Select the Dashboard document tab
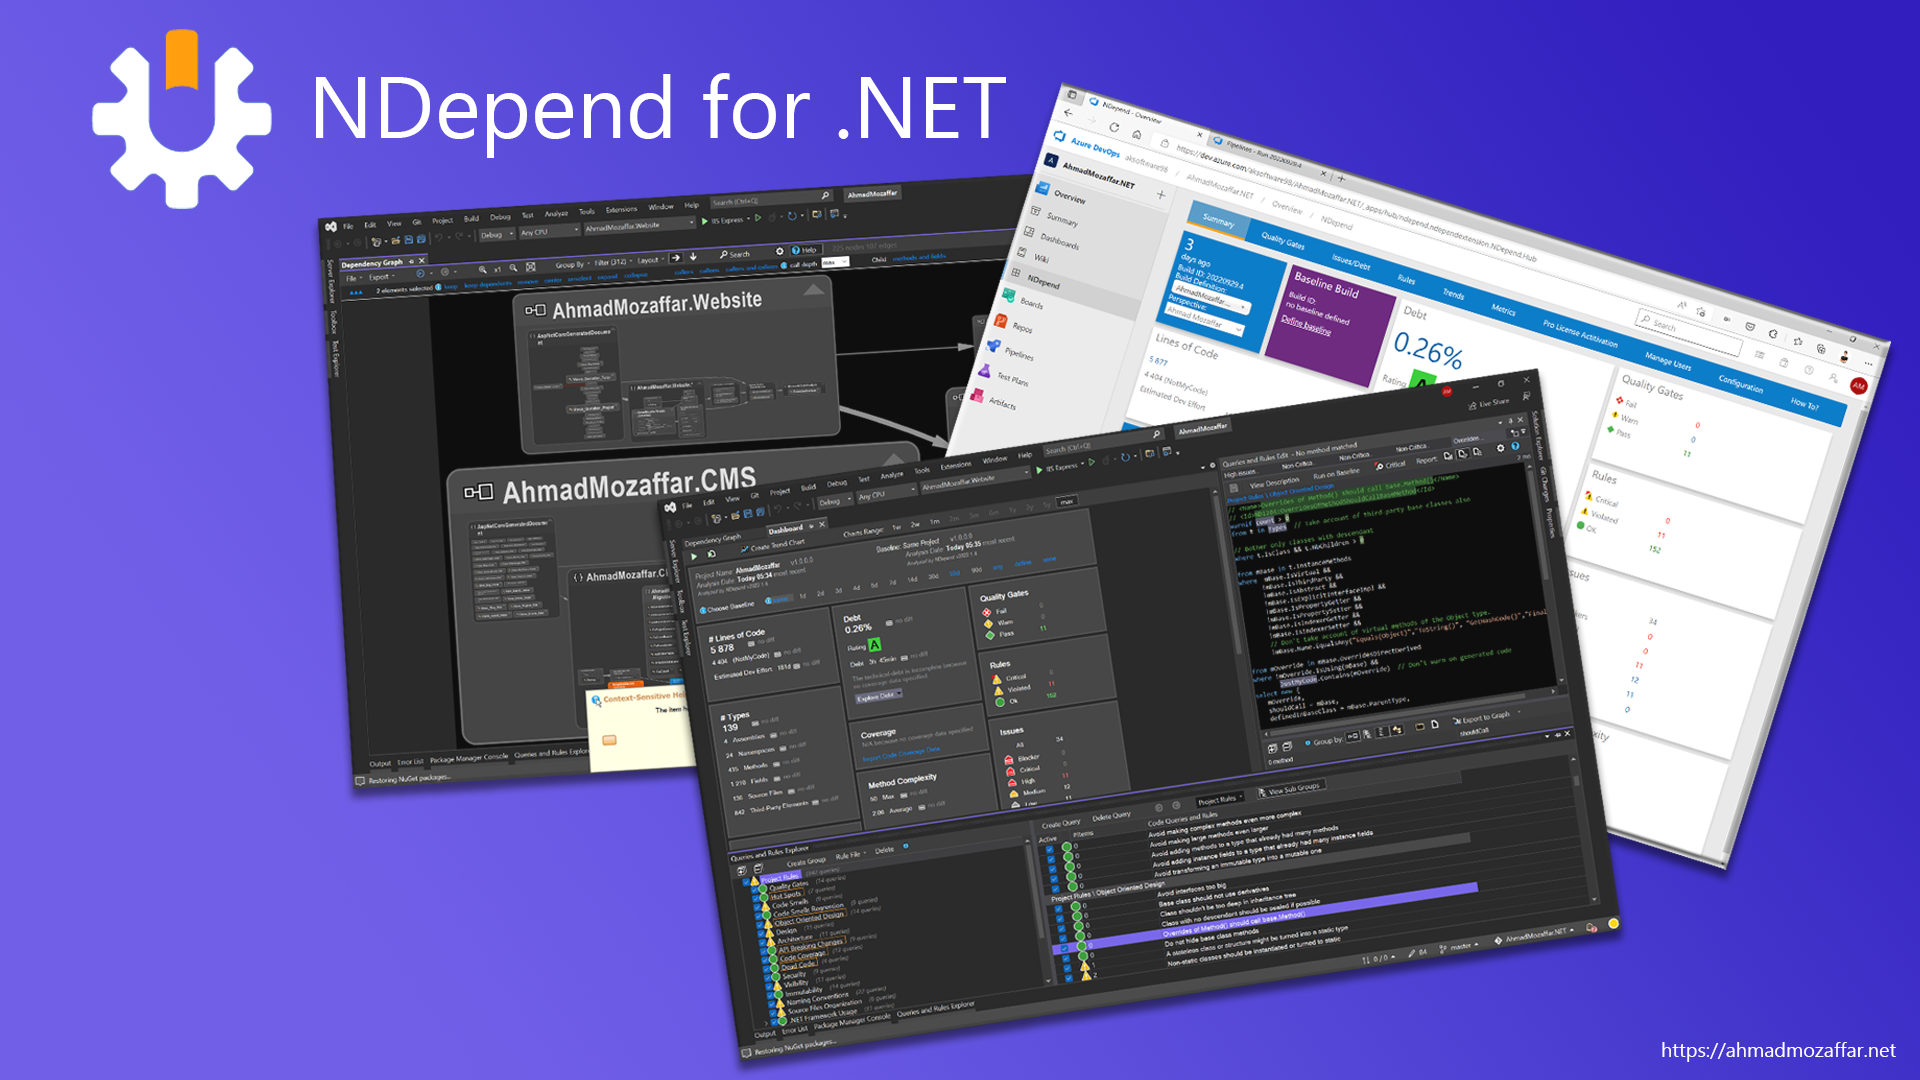 click(785, 527)
